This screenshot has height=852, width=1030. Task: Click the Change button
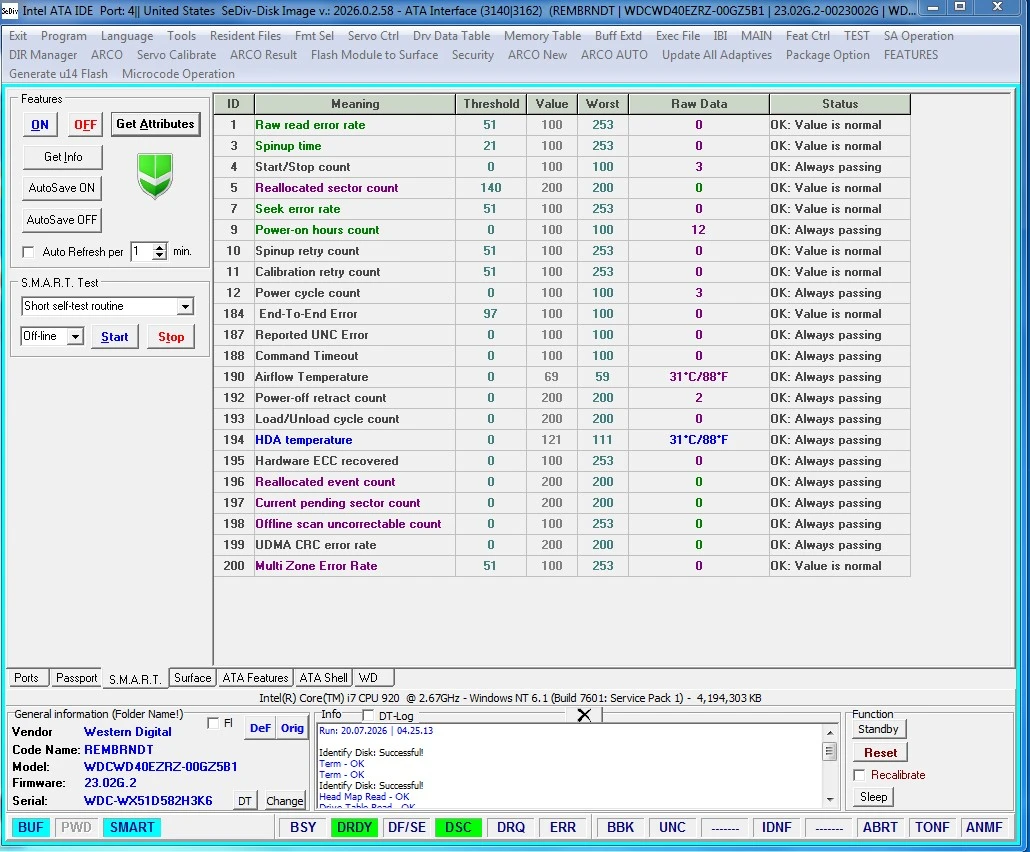click(x=284, y=801)
